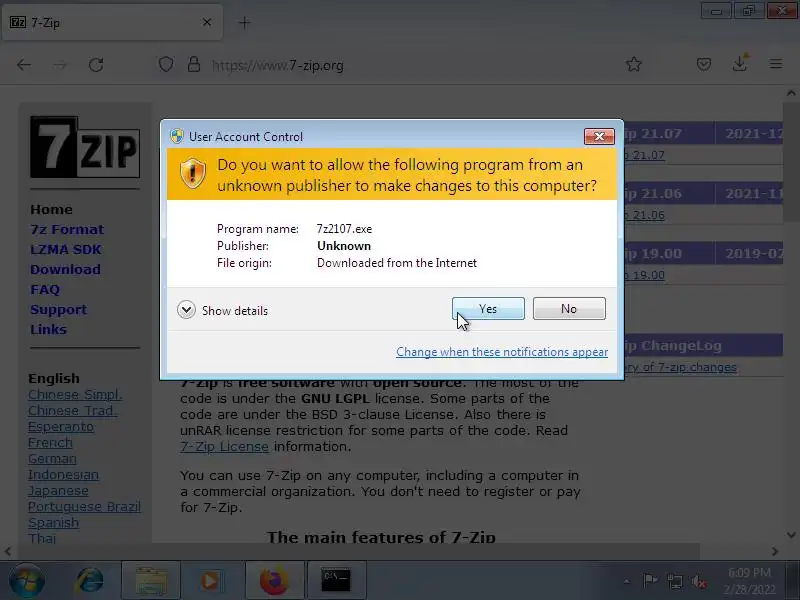Open network tray icon
This screenshot has width=800, height=600.
click(675, 581)
